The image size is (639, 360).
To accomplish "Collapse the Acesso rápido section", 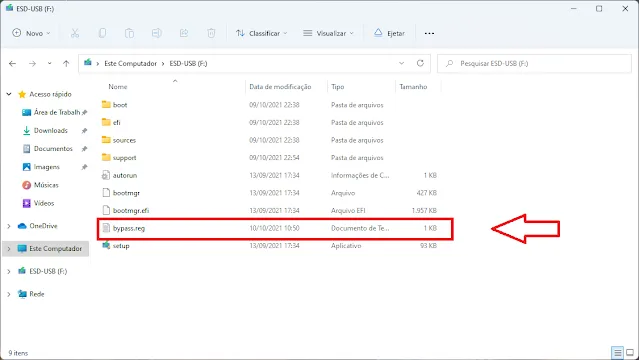I will (x=9, y=94).
